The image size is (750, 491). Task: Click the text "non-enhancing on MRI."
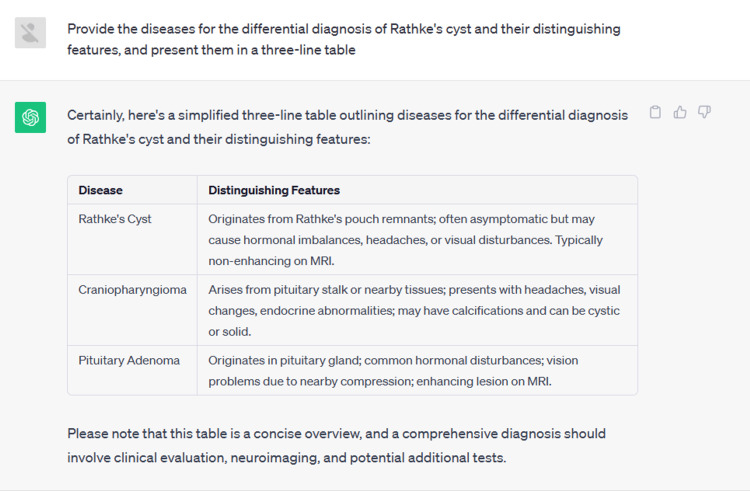click(271, 261)
